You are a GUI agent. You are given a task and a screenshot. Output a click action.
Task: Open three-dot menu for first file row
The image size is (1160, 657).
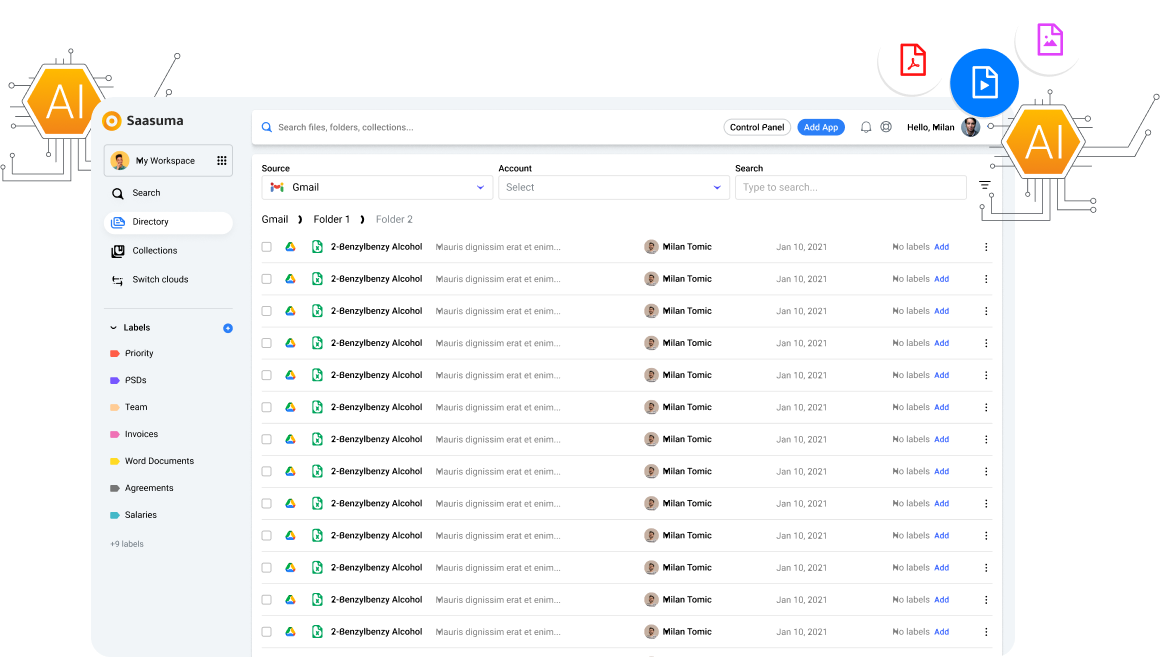point(986,247)
